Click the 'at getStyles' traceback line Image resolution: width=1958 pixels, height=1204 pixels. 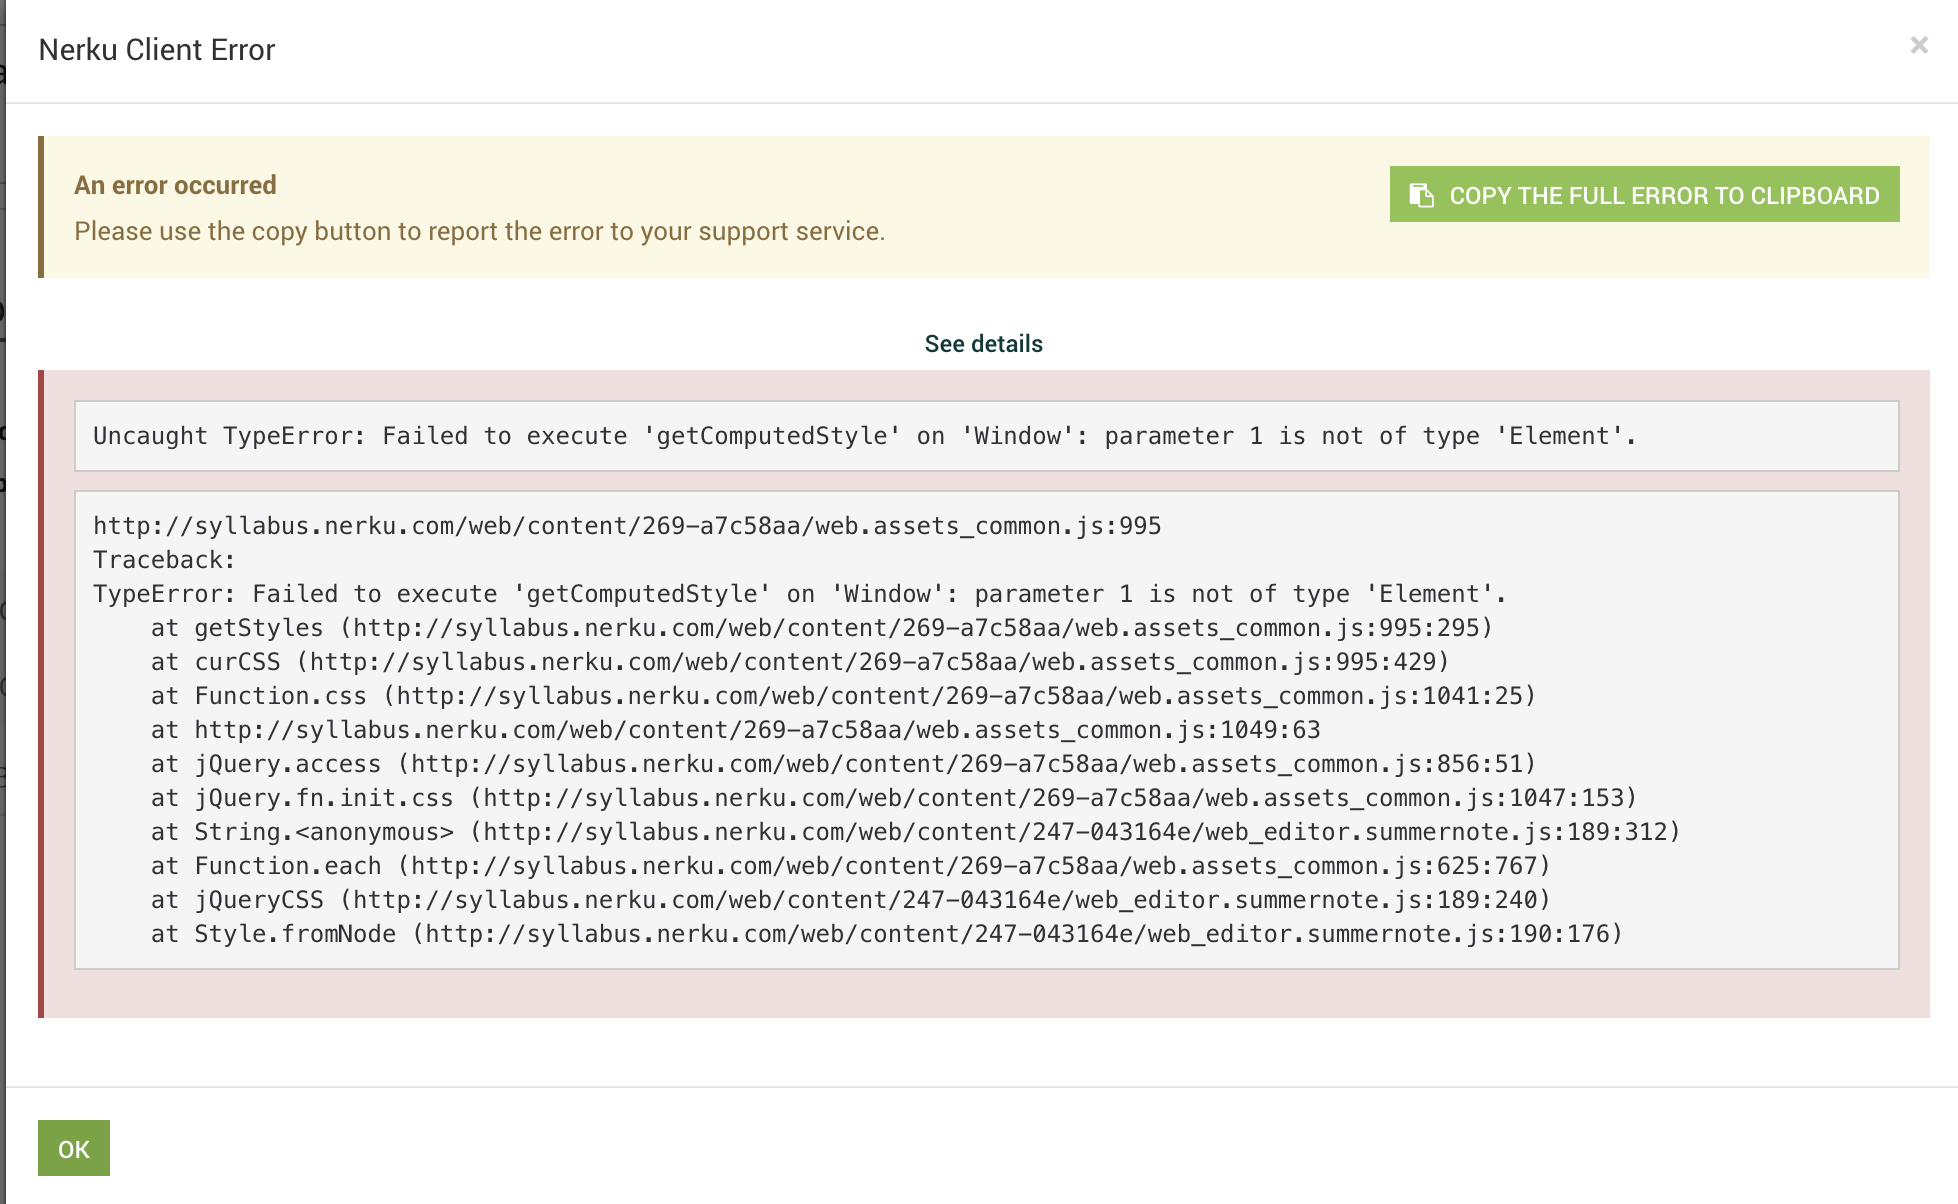click(x=820, y=628)
